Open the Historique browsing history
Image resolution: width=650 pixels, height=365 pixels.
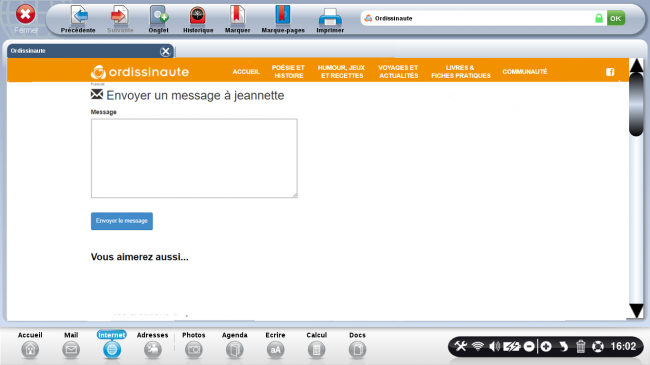198,19
